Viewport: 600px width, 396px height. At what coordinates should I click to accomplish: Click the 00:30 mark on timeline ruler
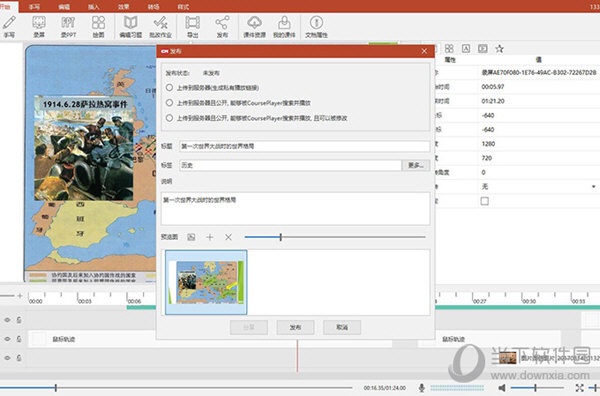pyautogui.click(x=529, y=301)
